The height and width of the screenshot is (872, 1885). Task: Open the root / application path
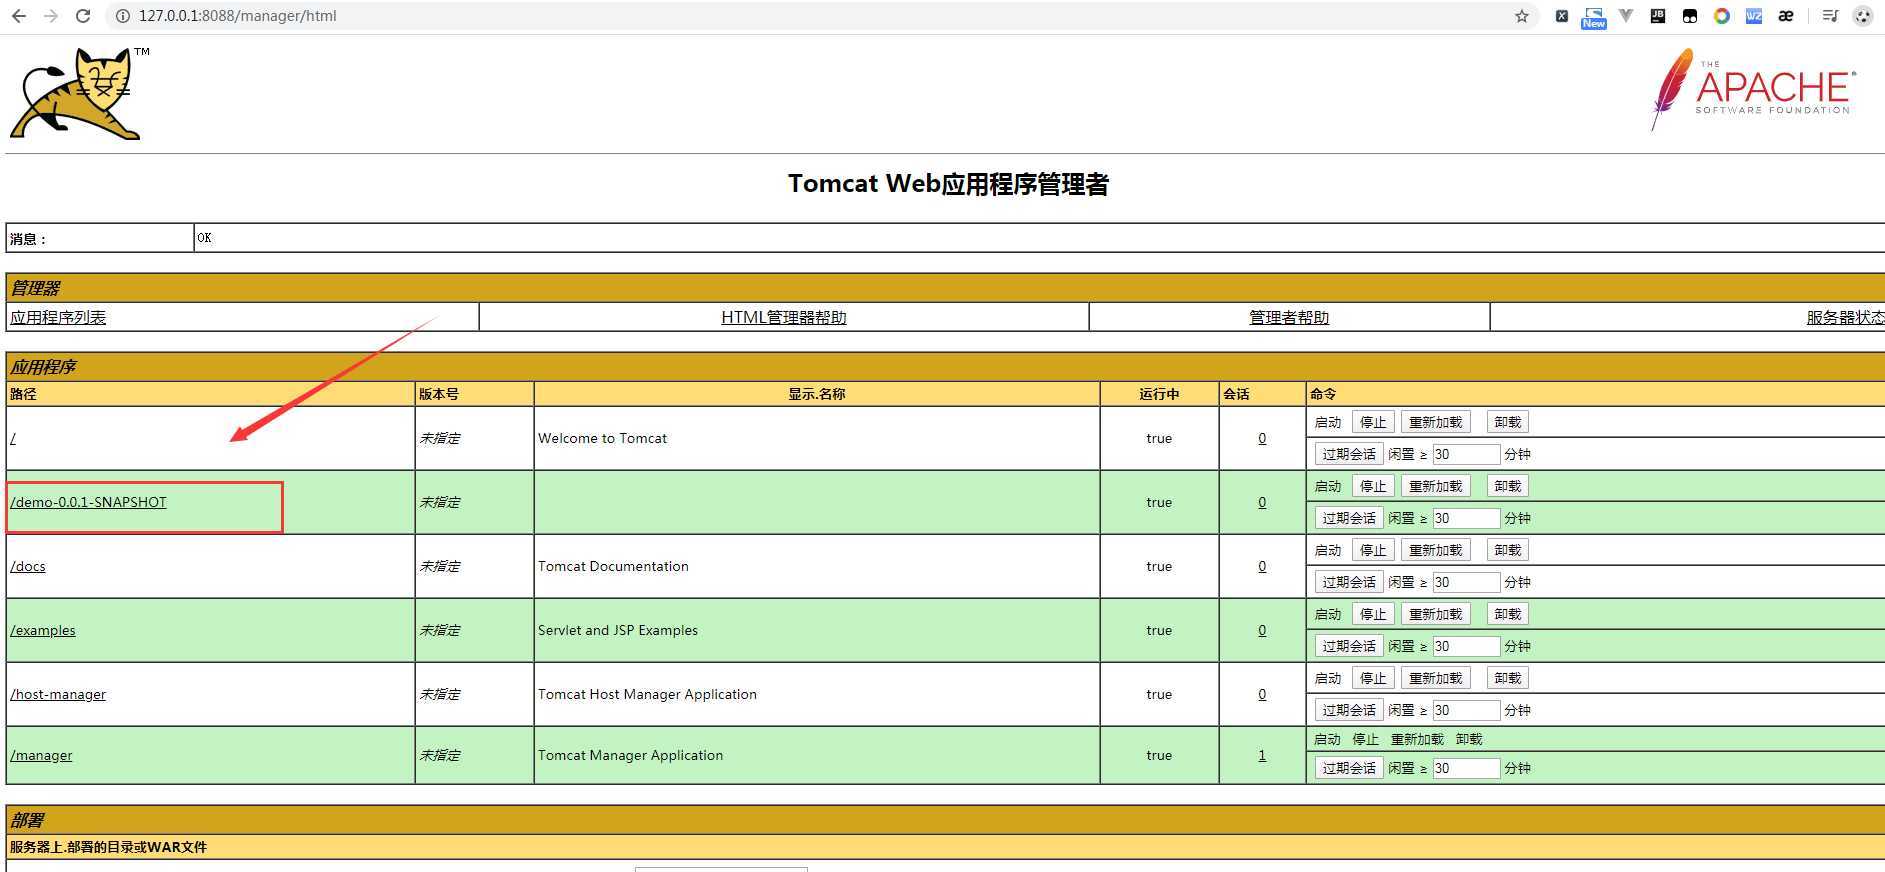point(13,438)
